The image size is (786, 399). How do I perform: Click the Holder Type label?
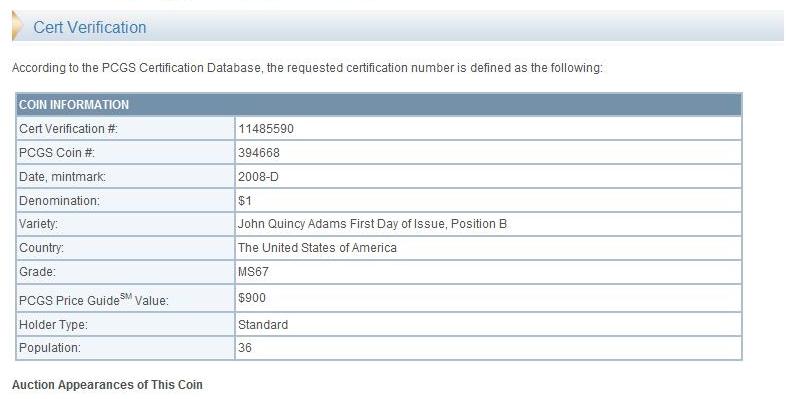pos(53,325)
